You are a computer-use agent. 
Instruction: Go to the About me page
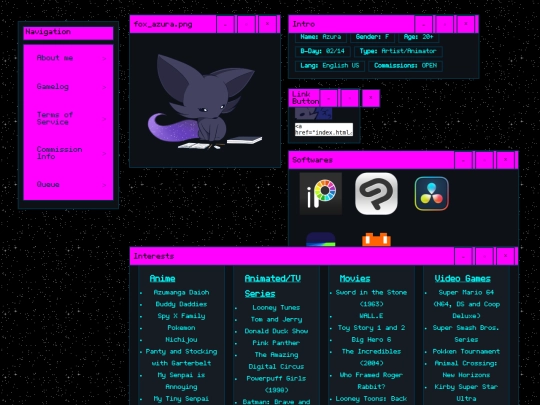(x=55, y=58)
